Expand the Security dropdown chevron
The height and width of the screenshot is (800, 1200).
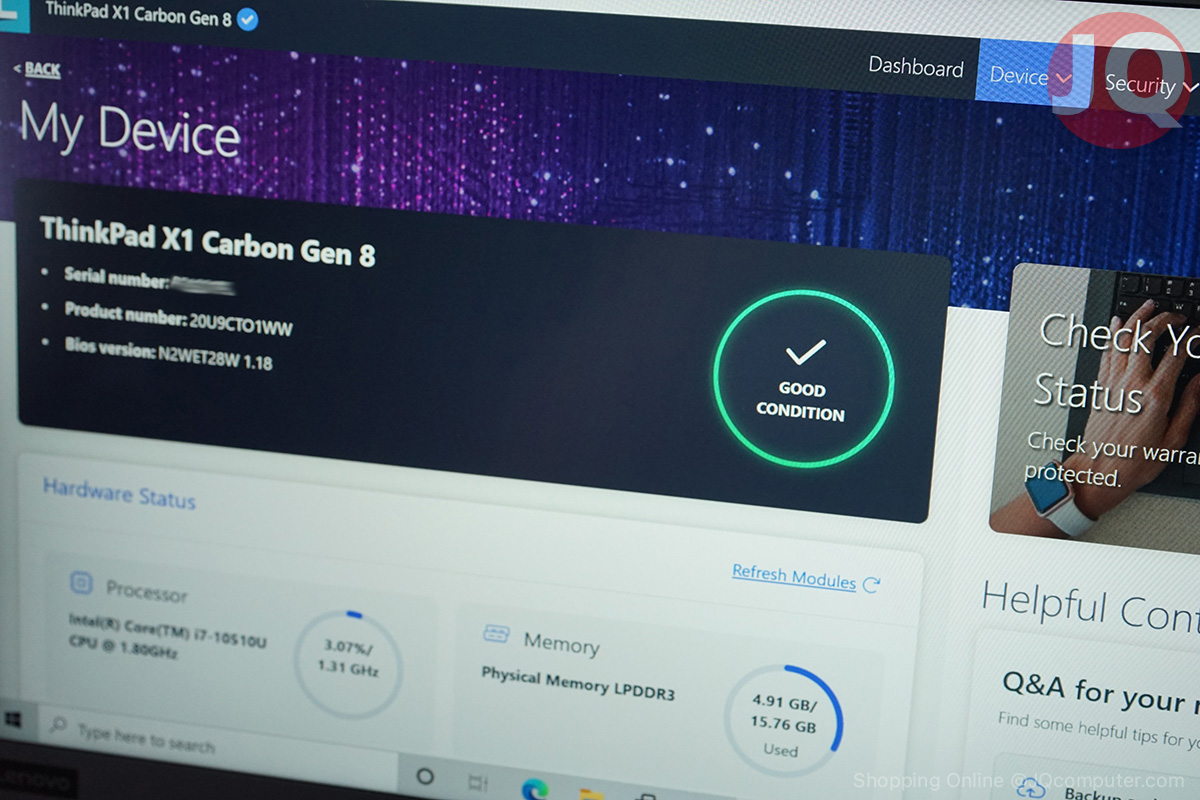point(1189,87)
